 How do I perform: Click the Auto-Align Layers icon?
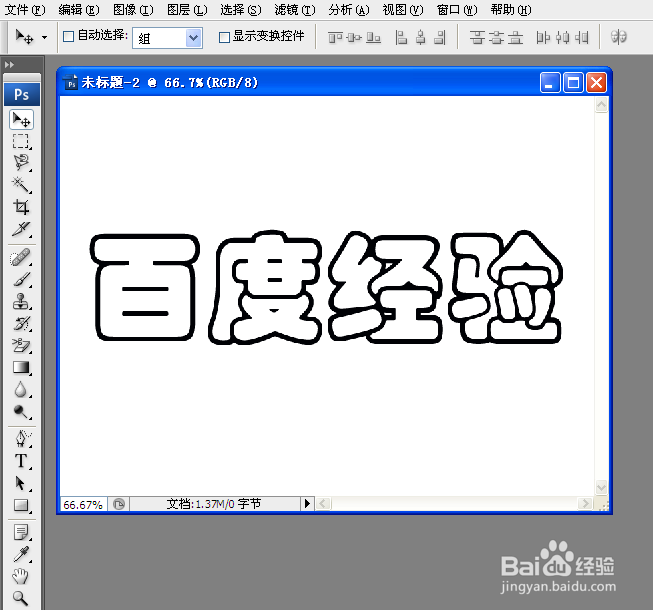(618, 37)
